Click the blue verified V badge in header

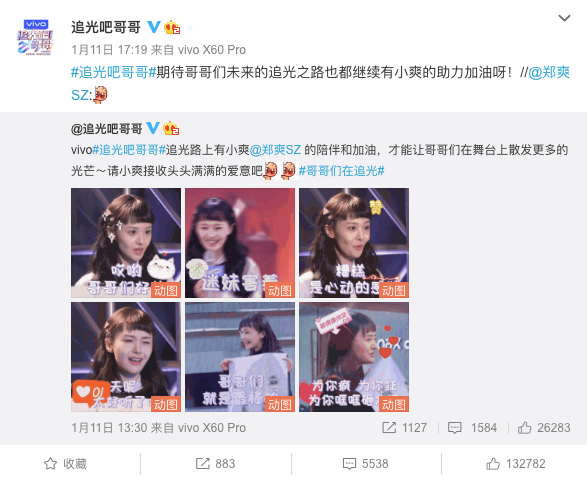(x=153, y=27)
